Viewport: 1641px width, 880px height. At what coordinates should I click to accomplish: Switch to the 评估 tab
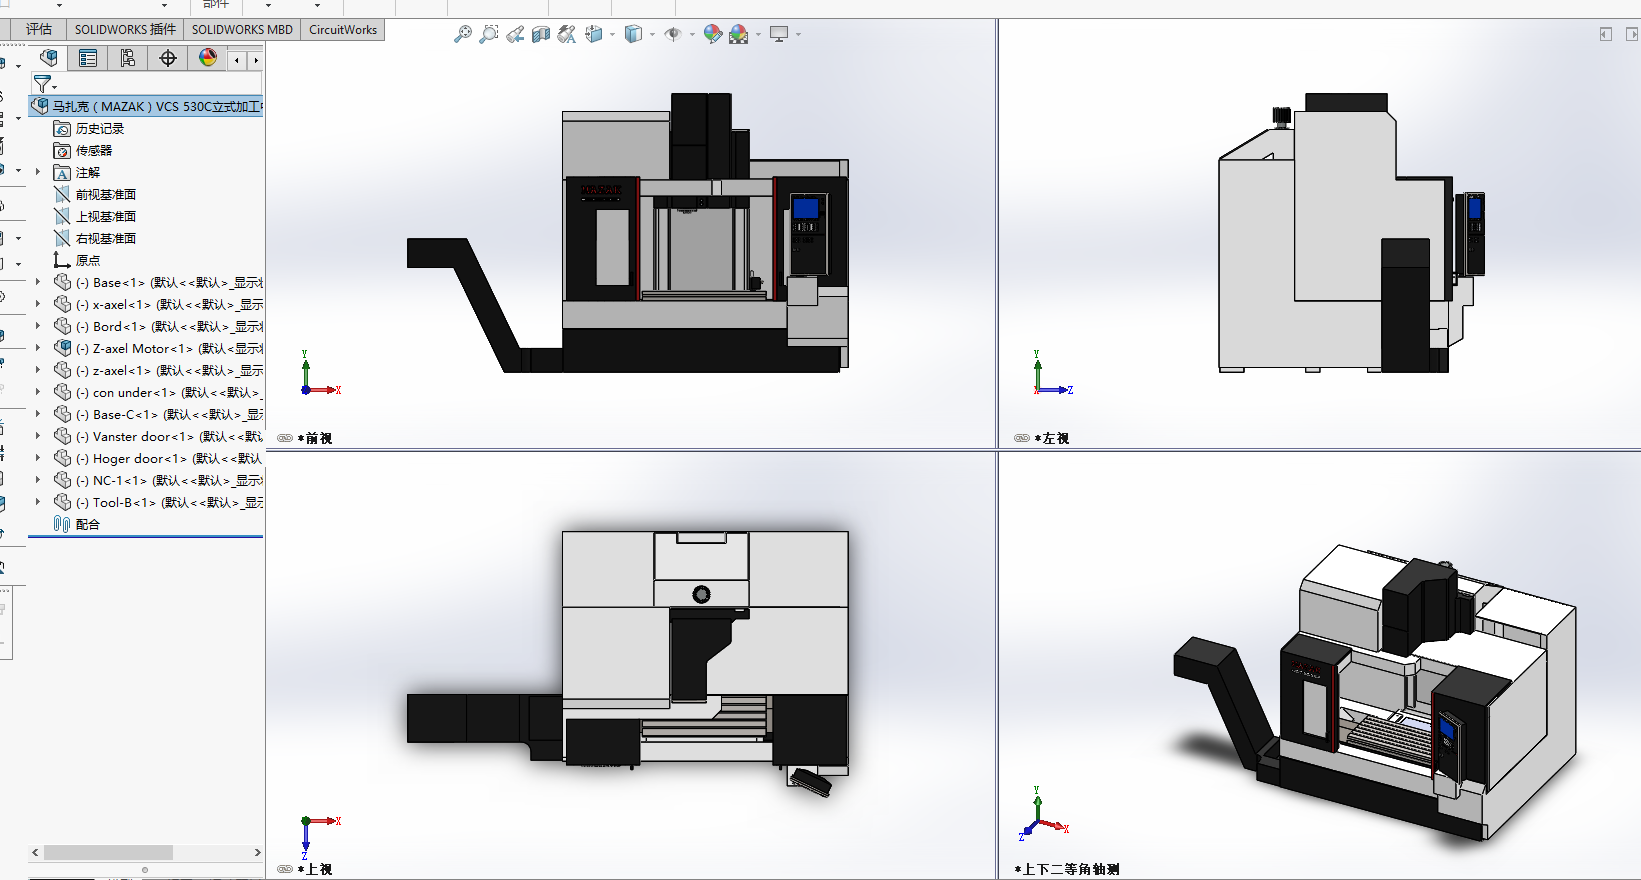pyautogui.click(x=39, y=29)
